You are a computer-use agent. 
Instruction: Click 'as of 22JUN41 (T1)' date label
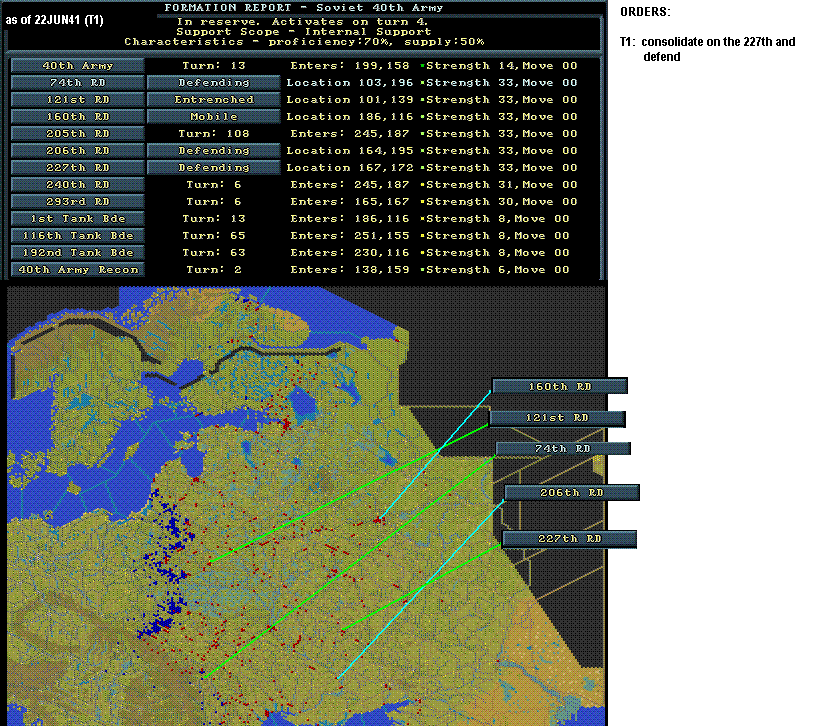(54, 20)
